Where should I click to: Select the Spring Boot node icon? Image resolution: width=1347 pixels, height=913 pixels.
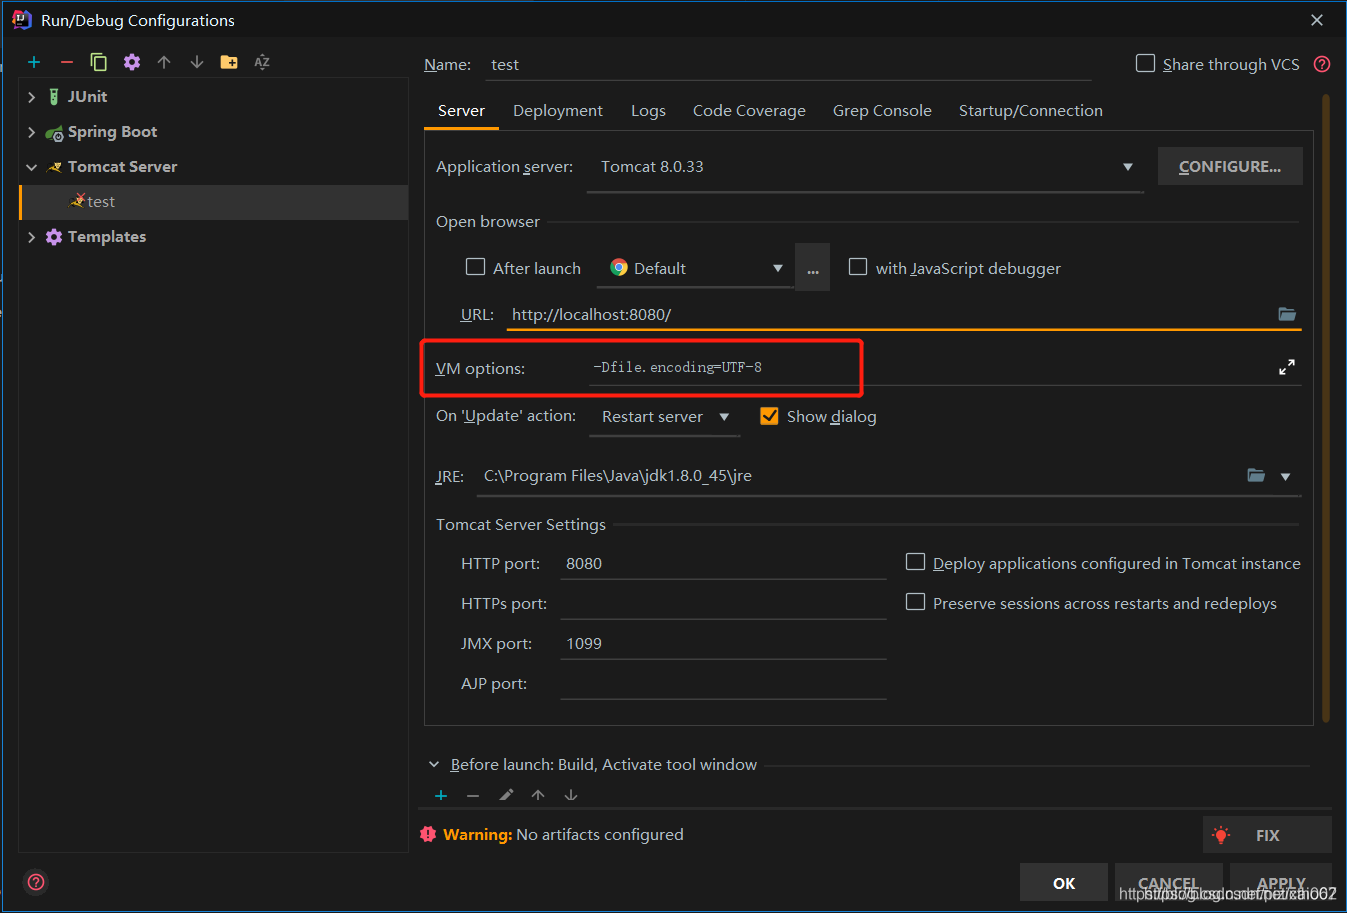click(x=54, y=132)
